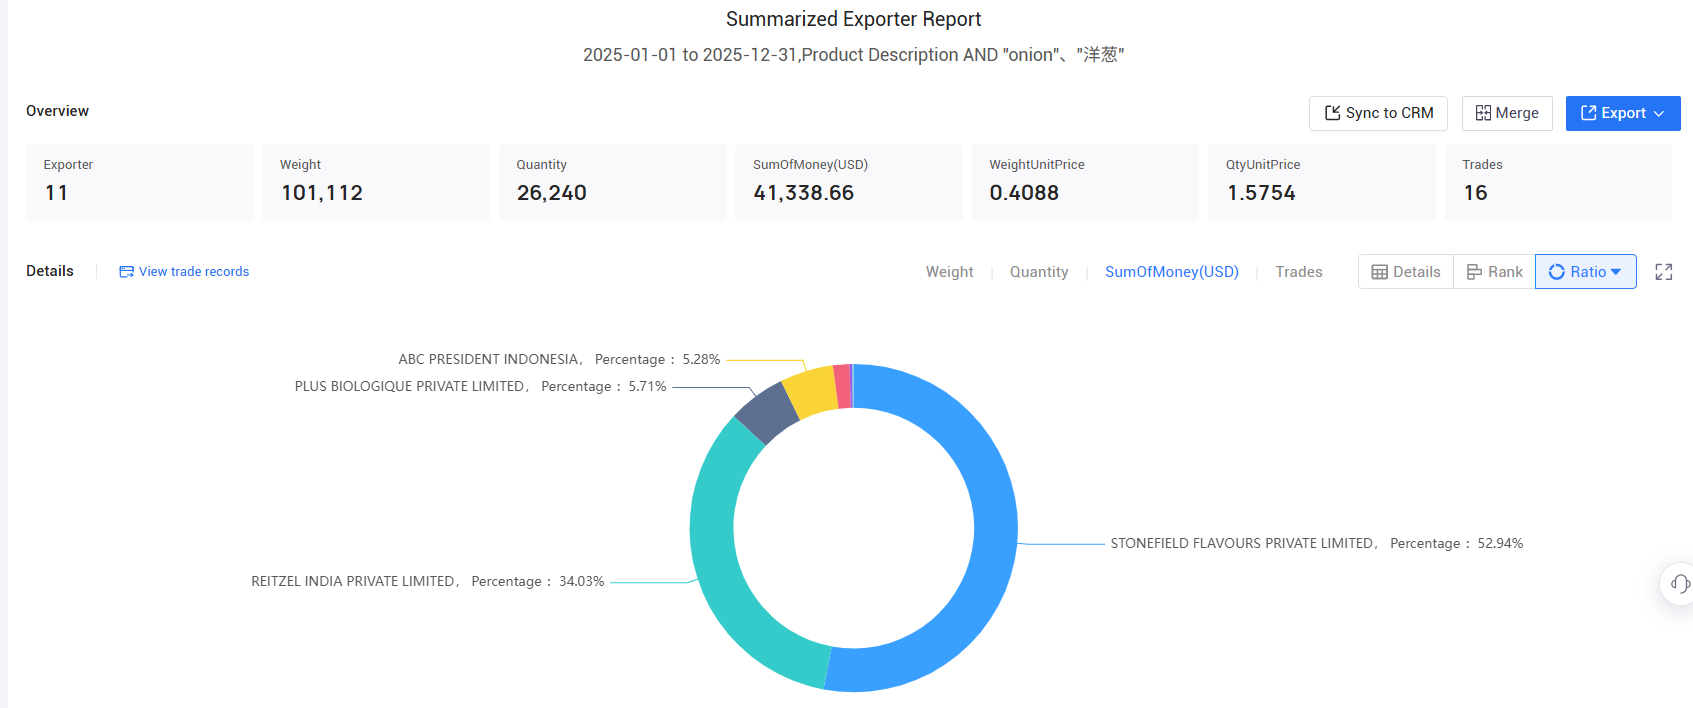The height and width of the screenshot is (708, 1693).
Task: Open the Export dropdown
Action: coord(1623,113)
